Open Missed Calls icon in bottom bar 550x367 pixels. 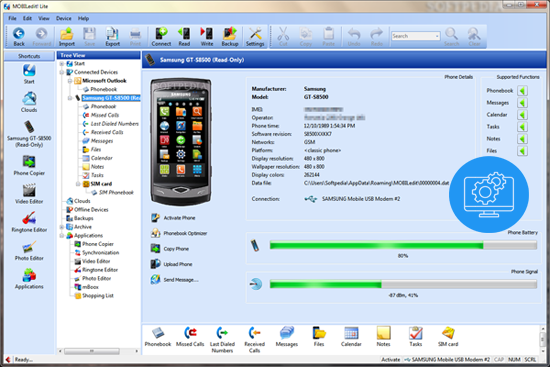(x=190, y=337)
